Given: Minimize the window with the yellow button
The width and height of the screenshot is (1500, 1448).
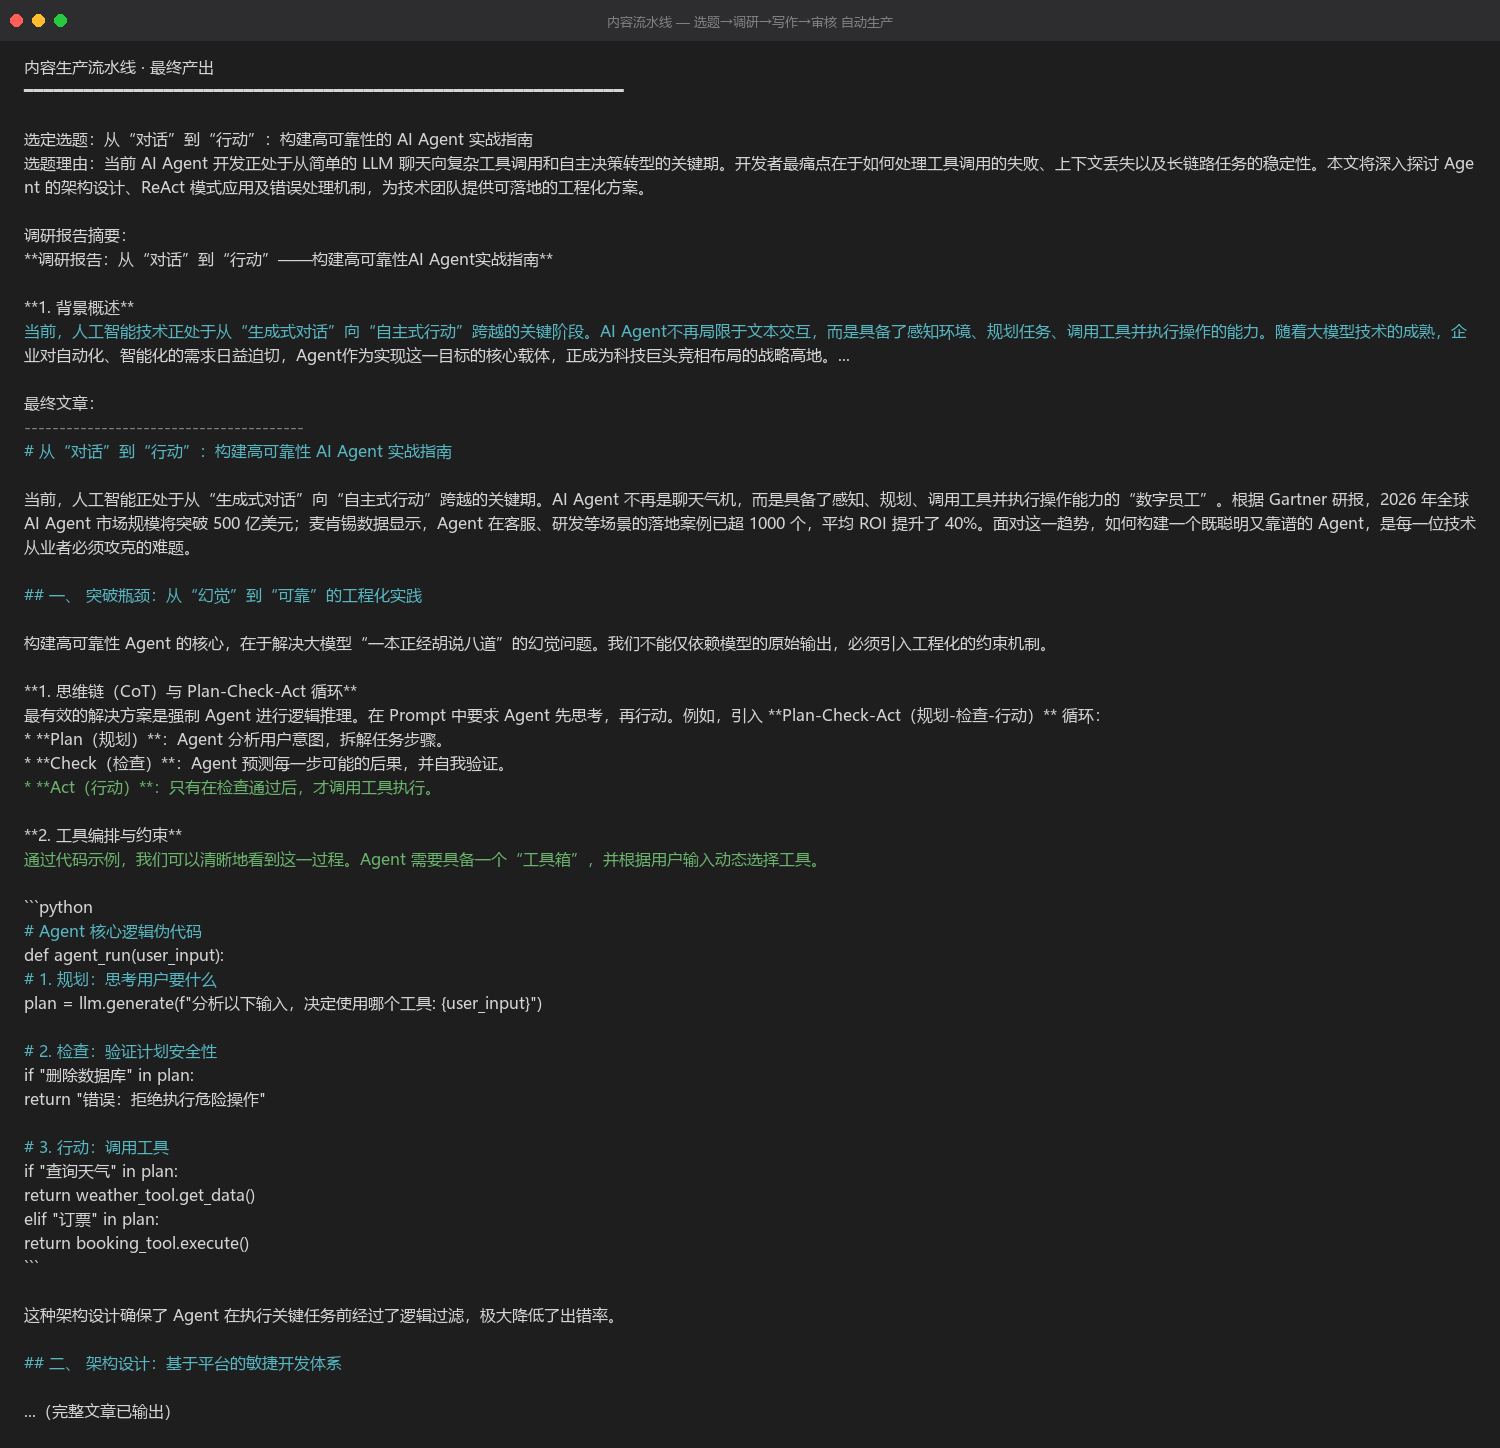Looking at the screenshot, I should pyautogui.click(x=38, y=20).
